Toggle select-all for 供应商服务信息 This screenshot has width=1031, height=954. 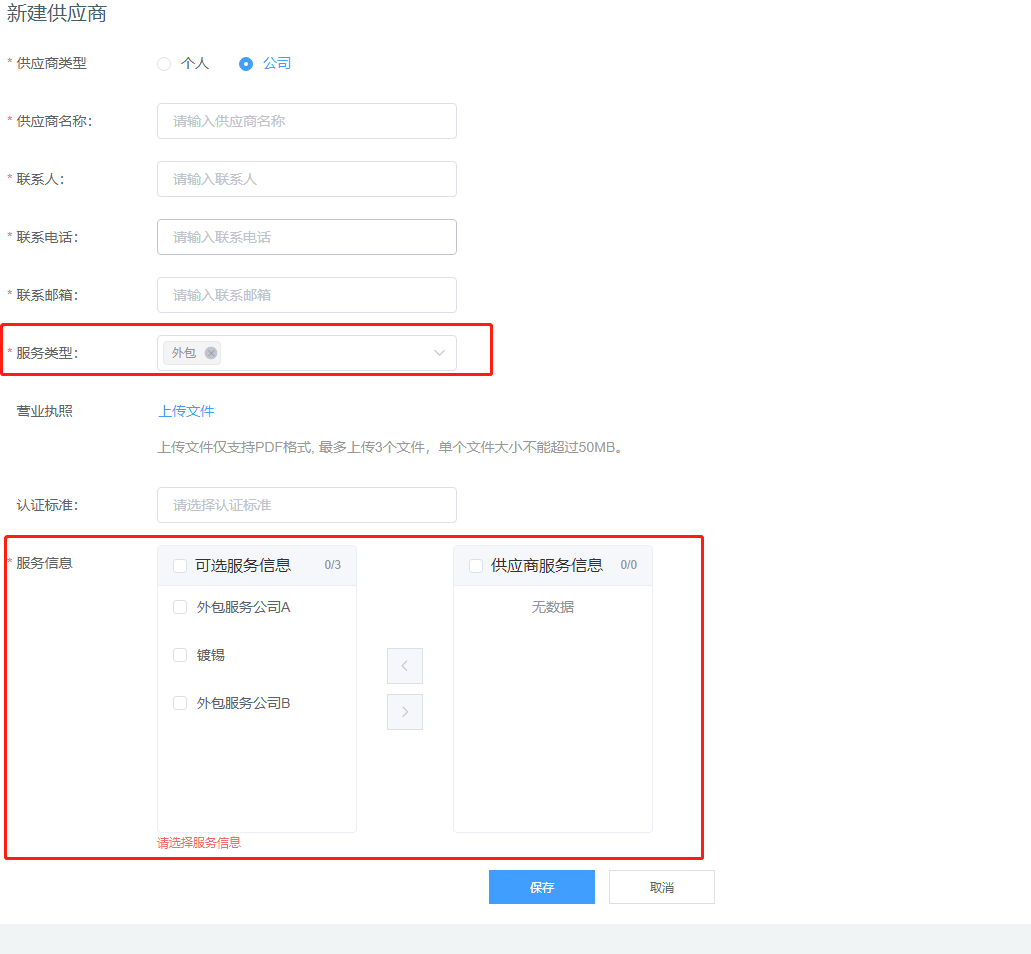[x=476, y=566]
